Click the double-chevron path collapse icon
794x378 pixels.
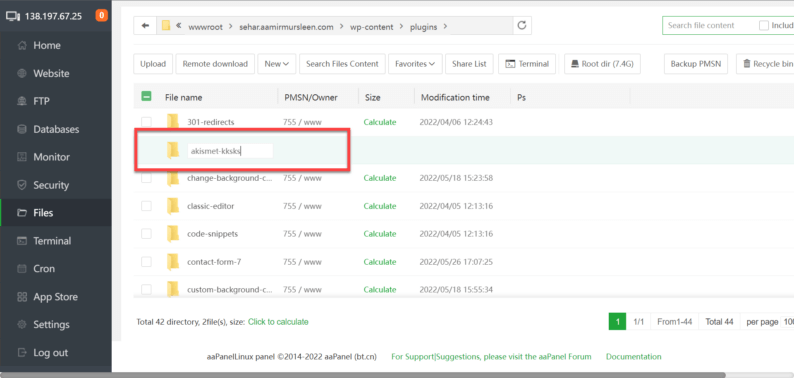pos(179,25)
